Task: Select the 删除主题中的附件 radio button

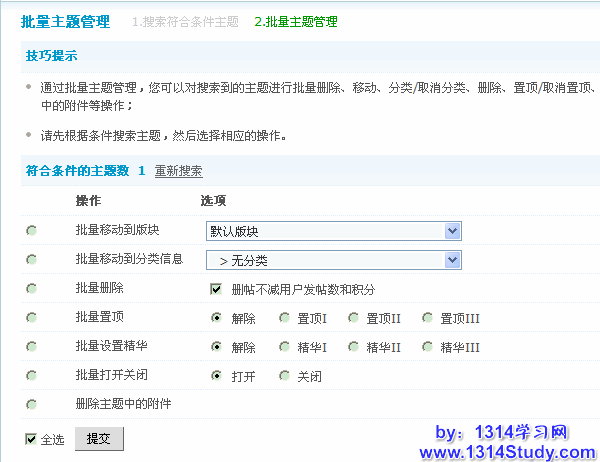Action: pos(31,405)
